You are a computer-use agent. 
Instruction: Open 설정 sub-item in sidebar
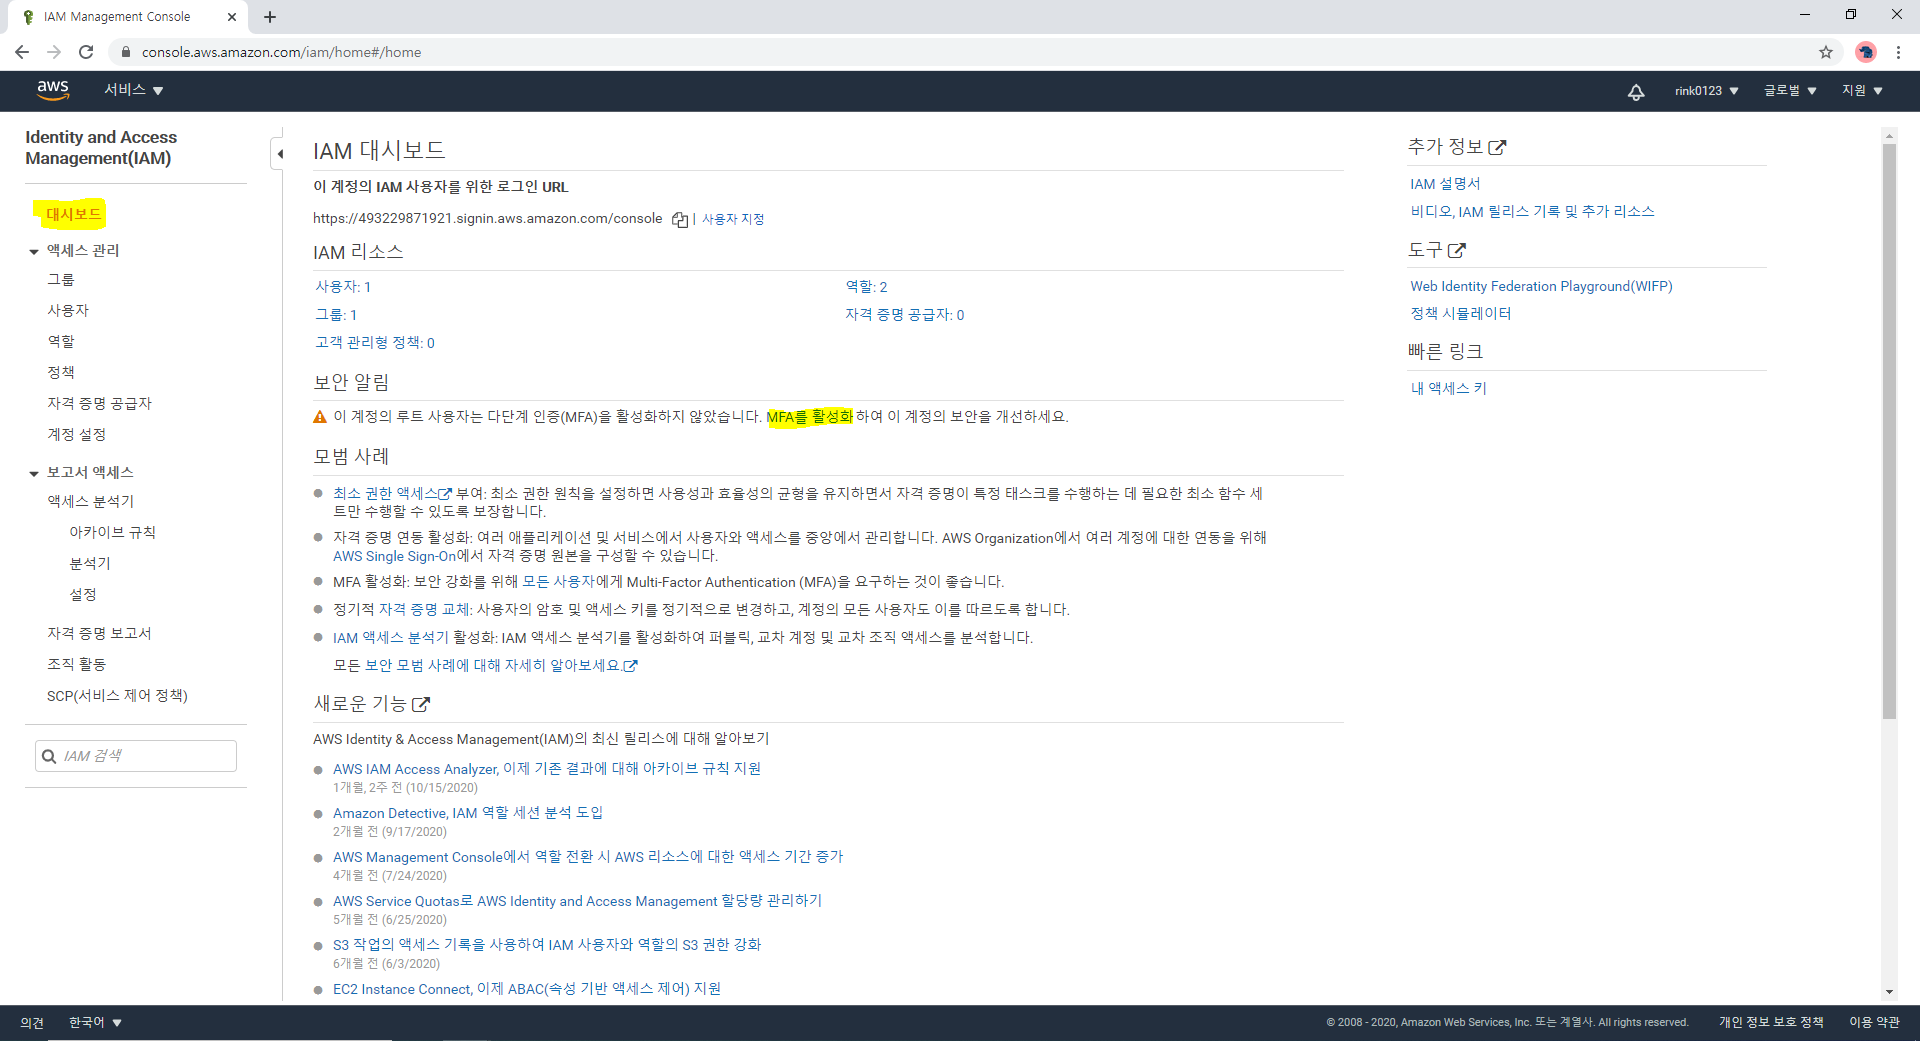tap(83, 595)
